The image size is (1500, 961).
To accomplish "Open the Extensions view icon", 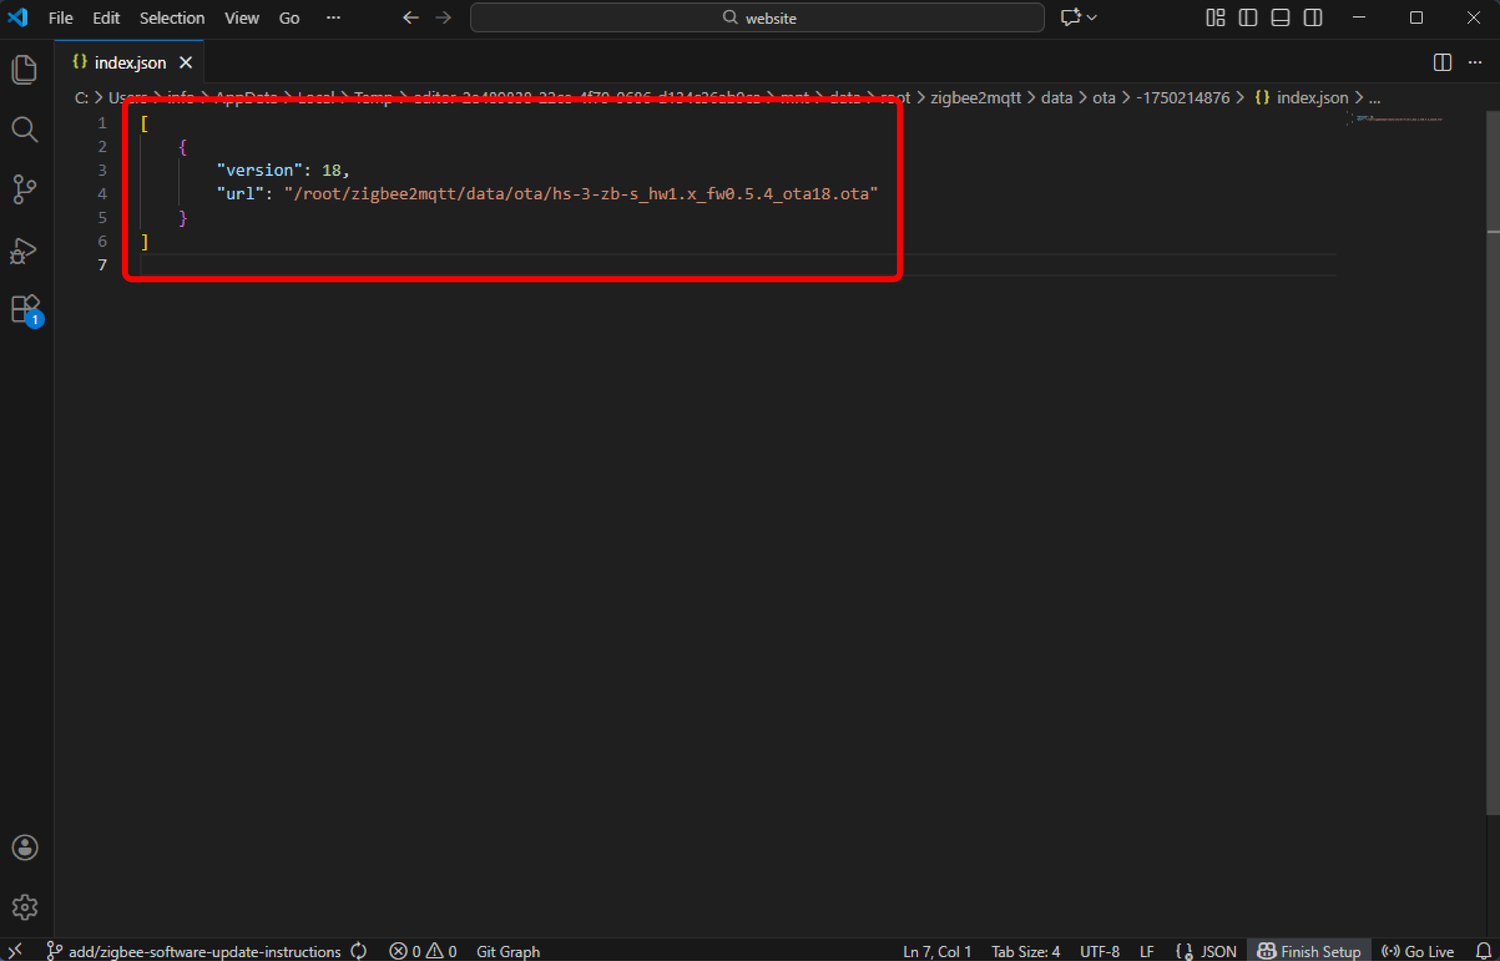I will coord(25,310).
